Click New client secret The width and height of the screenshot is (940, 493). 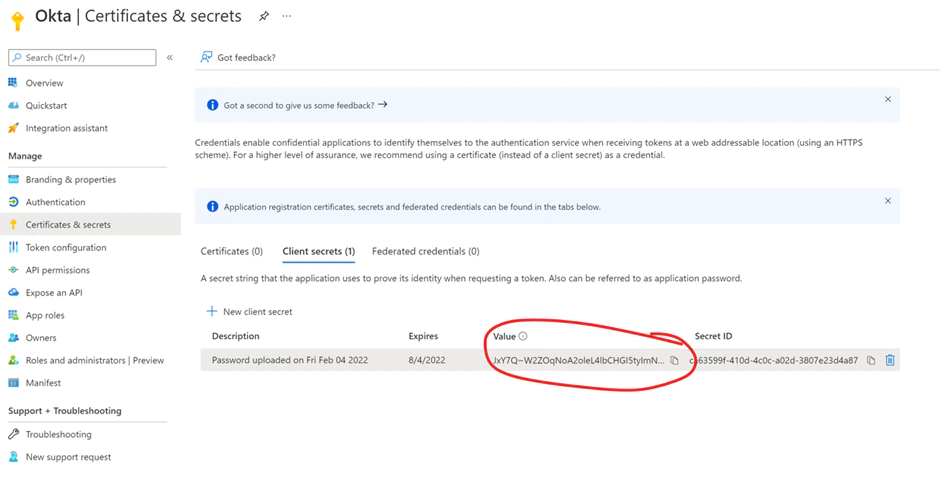[258, 312]
